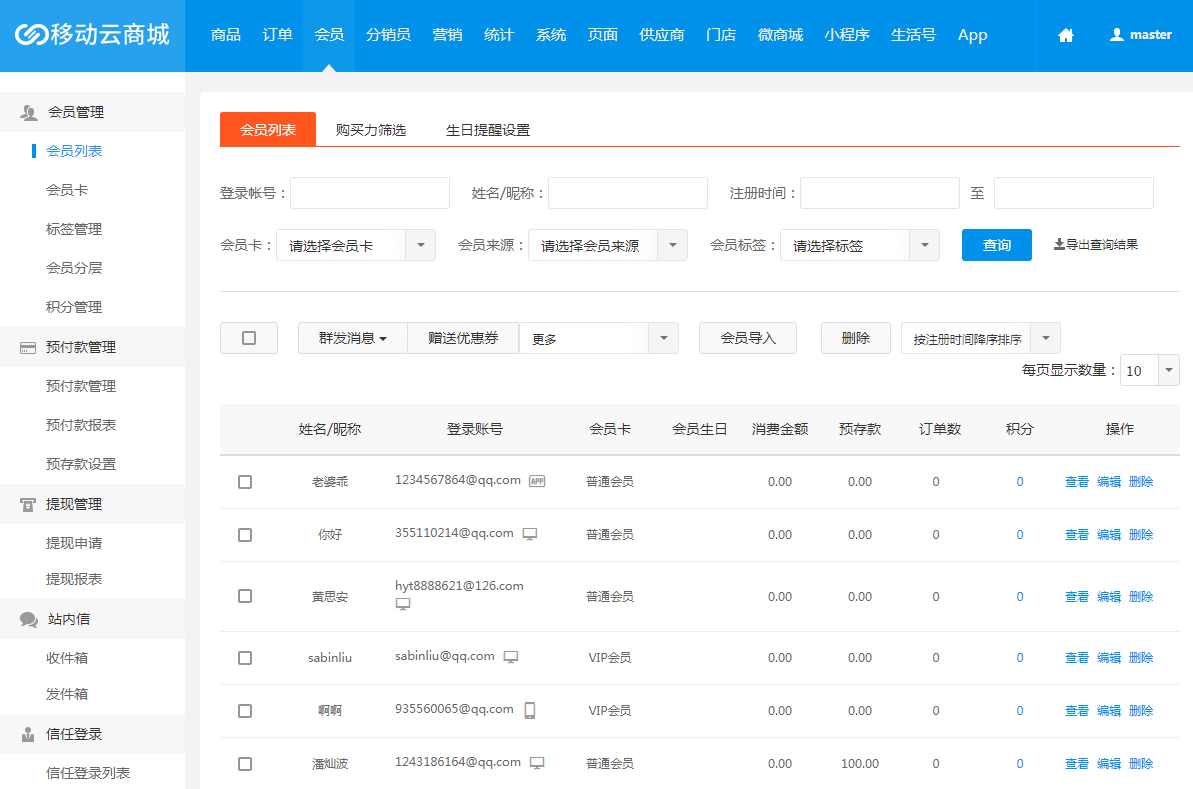Click the mobile phone icon beside 935560065@qq.com
Image resolution: width=1193 pixels, height=789 pixels.
[x=530, y=710]
